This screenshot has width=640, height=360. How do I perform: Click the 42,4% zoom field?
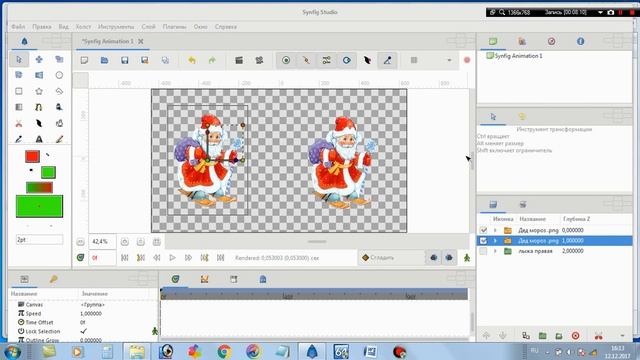102,242
